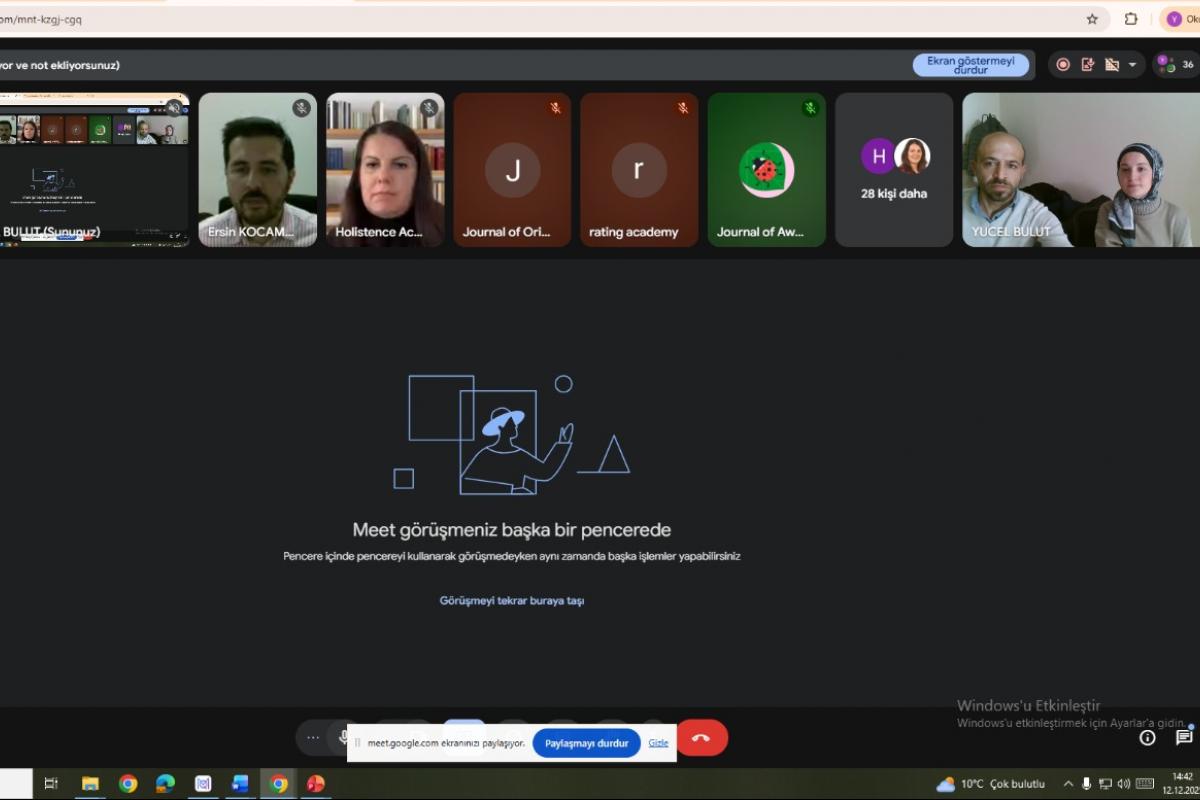Click the end call hang-up button
The image size is (1200, 800).
(702, 738)
